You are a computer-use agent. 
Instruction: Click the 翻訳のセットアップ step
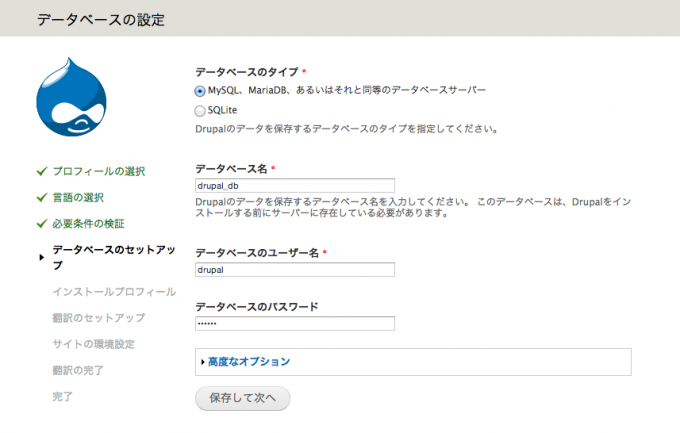98,318
